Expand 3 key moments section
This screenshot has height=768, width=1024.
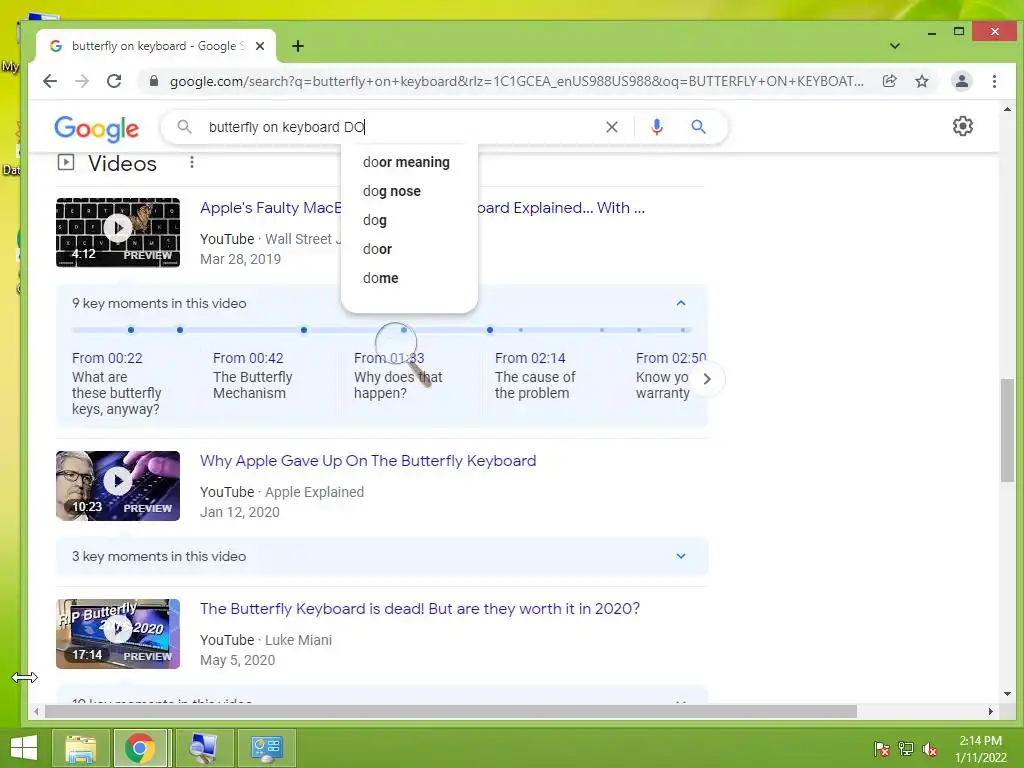pos(382,556)
